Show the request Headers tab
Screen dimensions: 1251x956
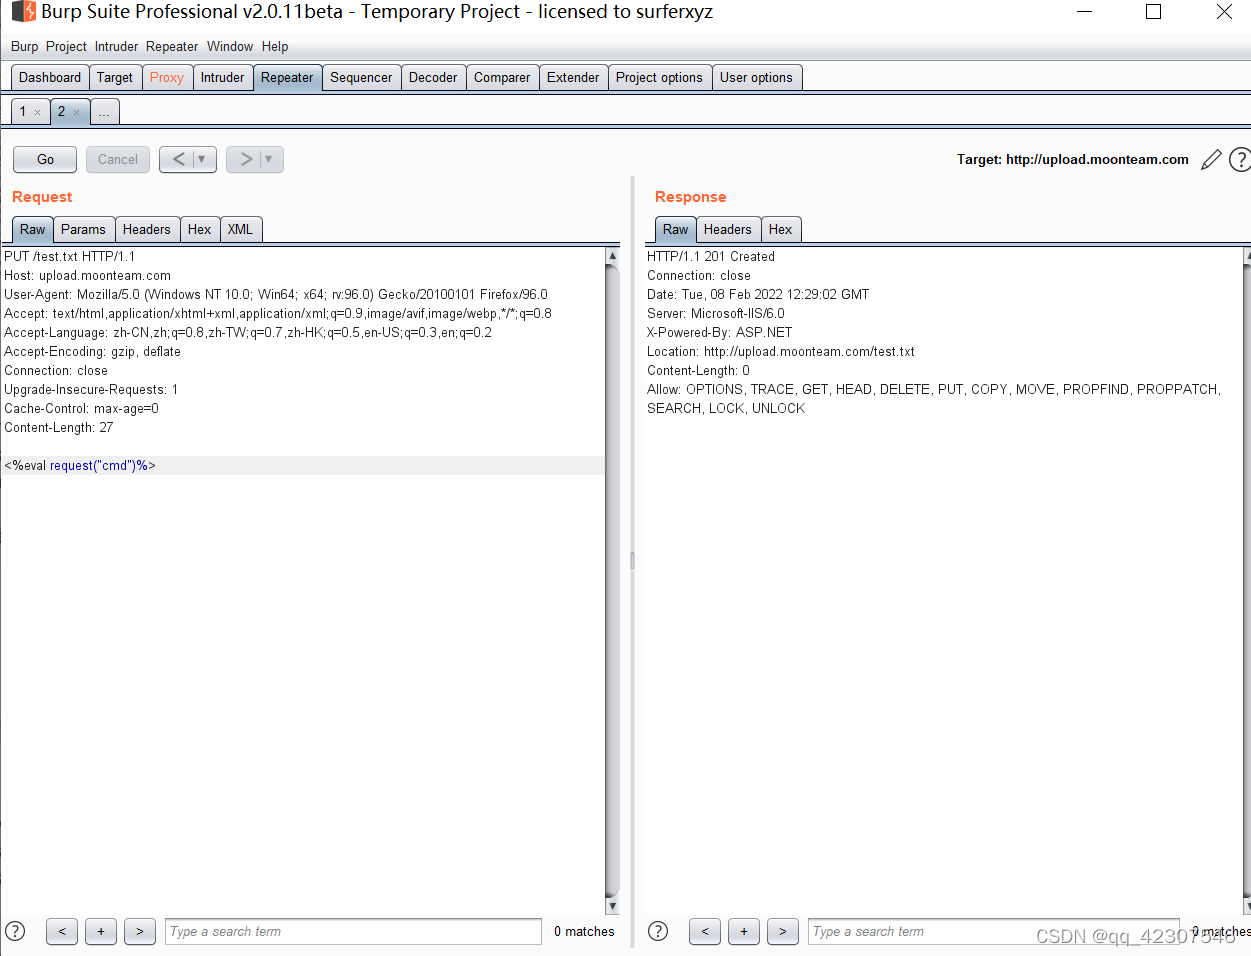click(147, 229)
